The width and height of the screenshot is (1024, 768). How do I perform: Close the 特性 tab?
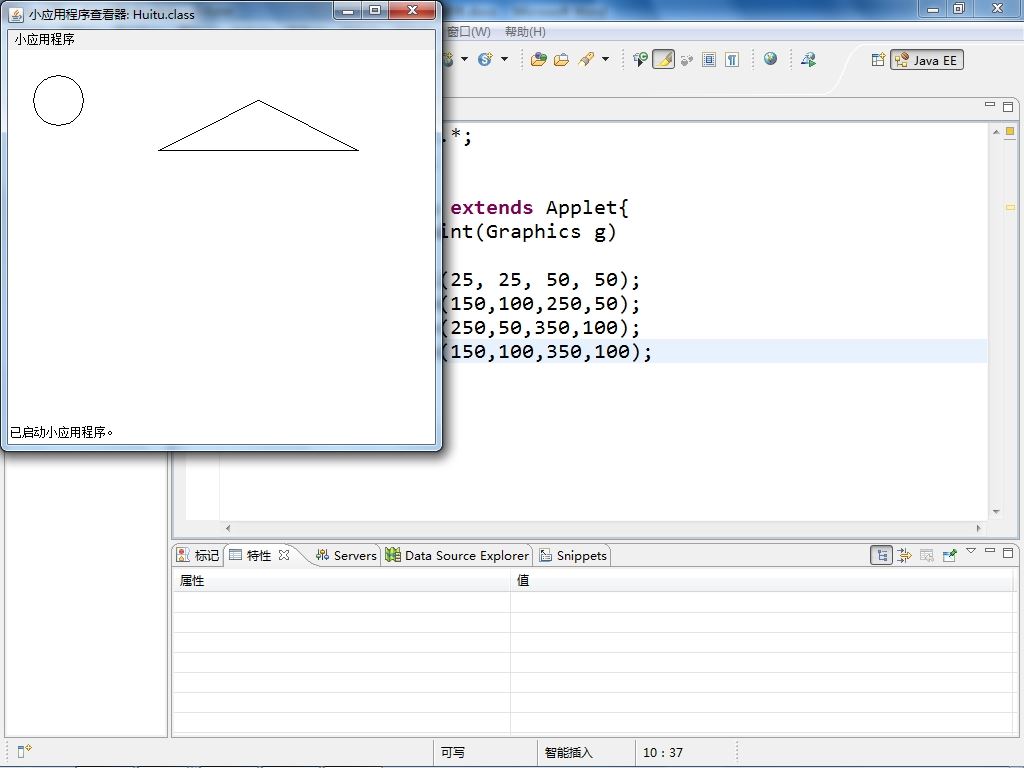pyautogui.click(x=283, y=555)
